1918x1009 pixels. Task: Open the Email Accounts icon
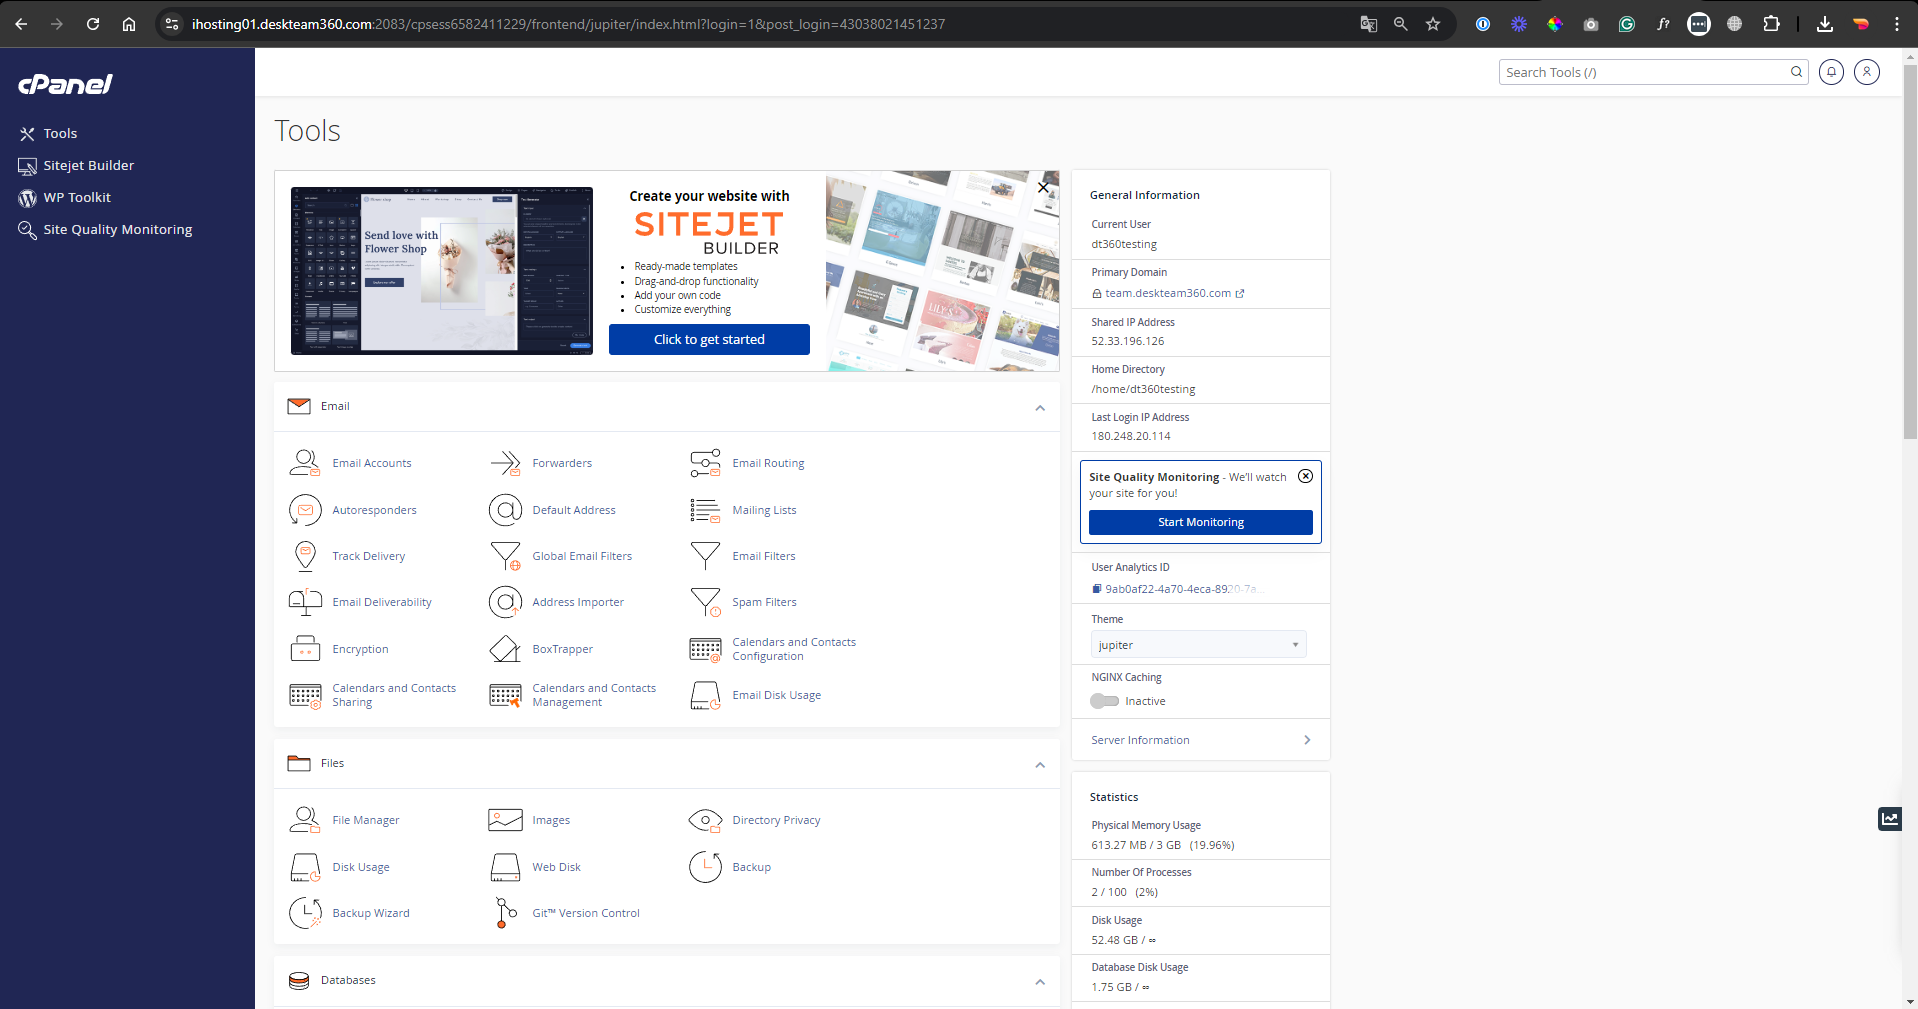pyautogui.click(x=304, y=463)
